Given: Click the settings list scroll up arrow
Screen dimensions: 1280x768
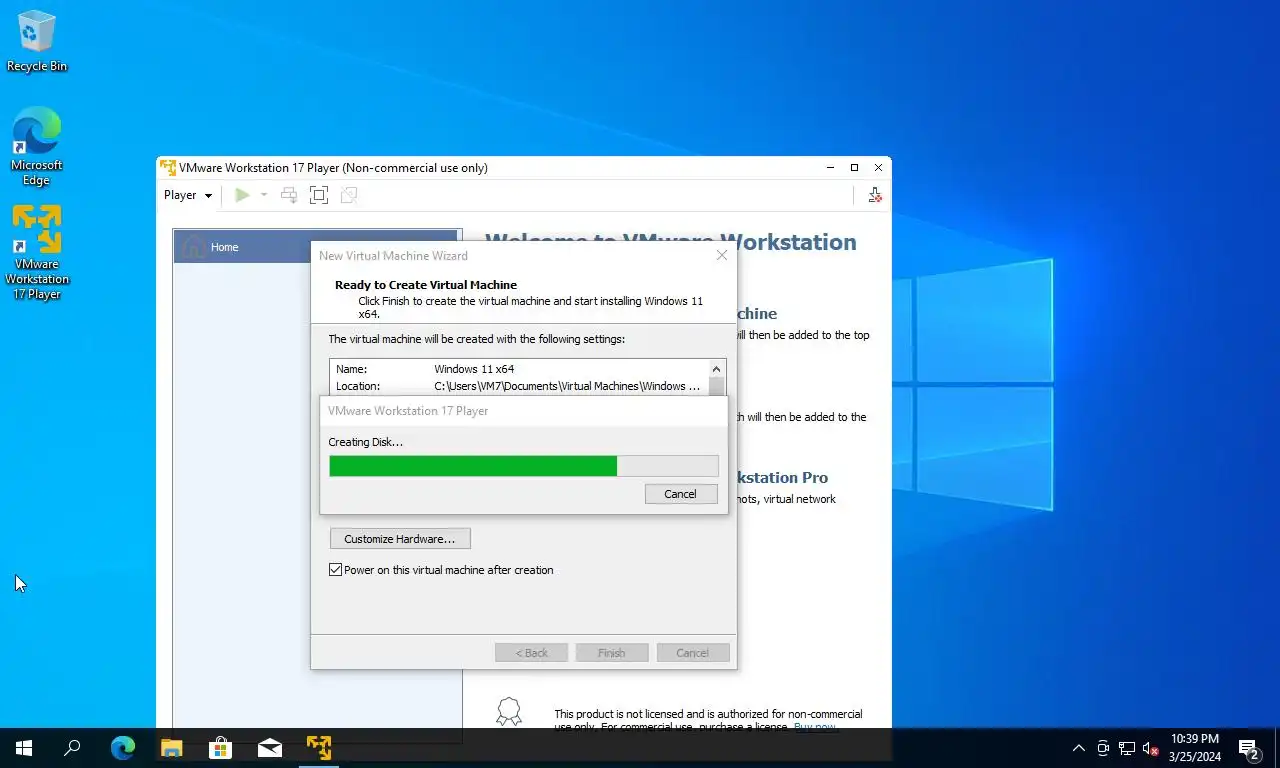Looking at the screenshot, I should point(716,369).
